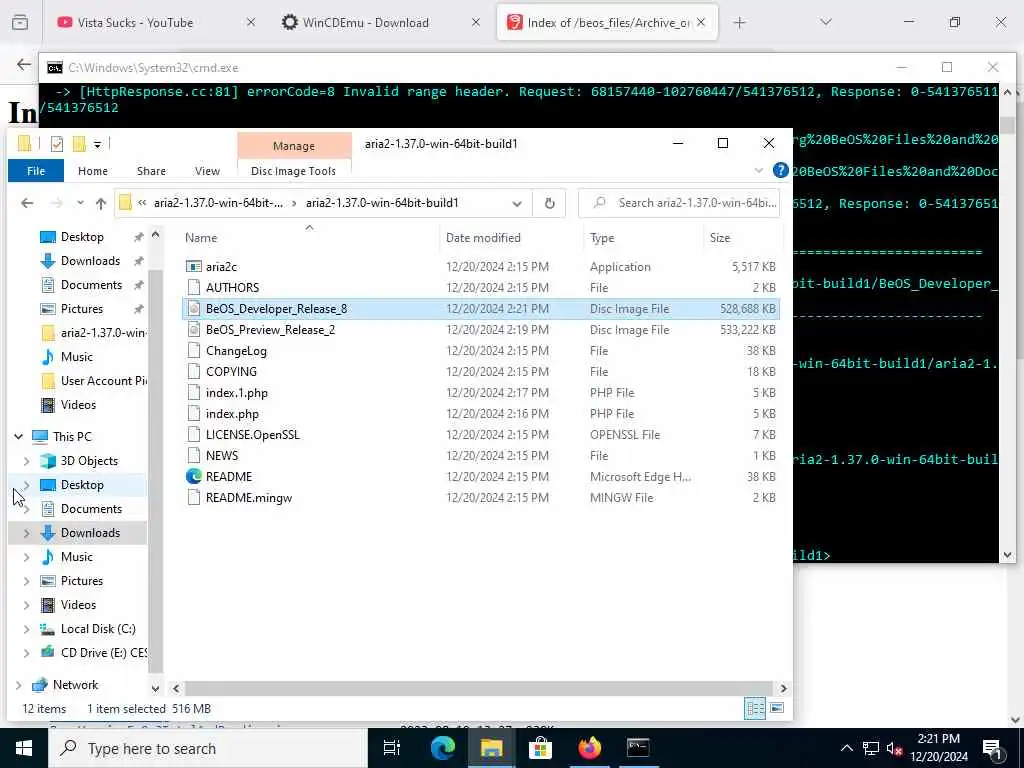Viewport: 1024px width, 768px height.
Task: Open the Windows Start menu
Action: tap(24, 748)
